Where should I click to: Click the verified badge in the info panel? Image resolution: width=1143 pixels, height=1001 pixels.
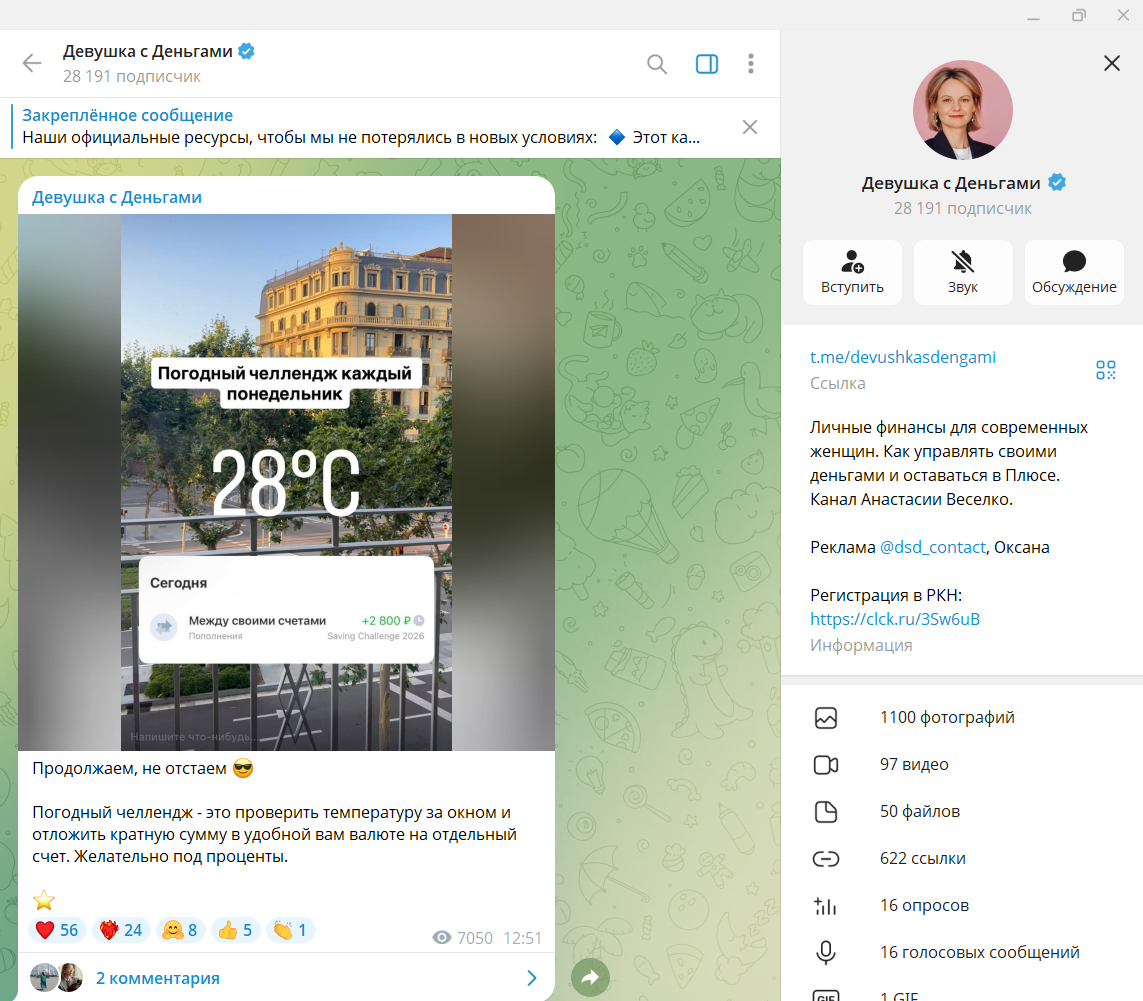coord(1056,182)
